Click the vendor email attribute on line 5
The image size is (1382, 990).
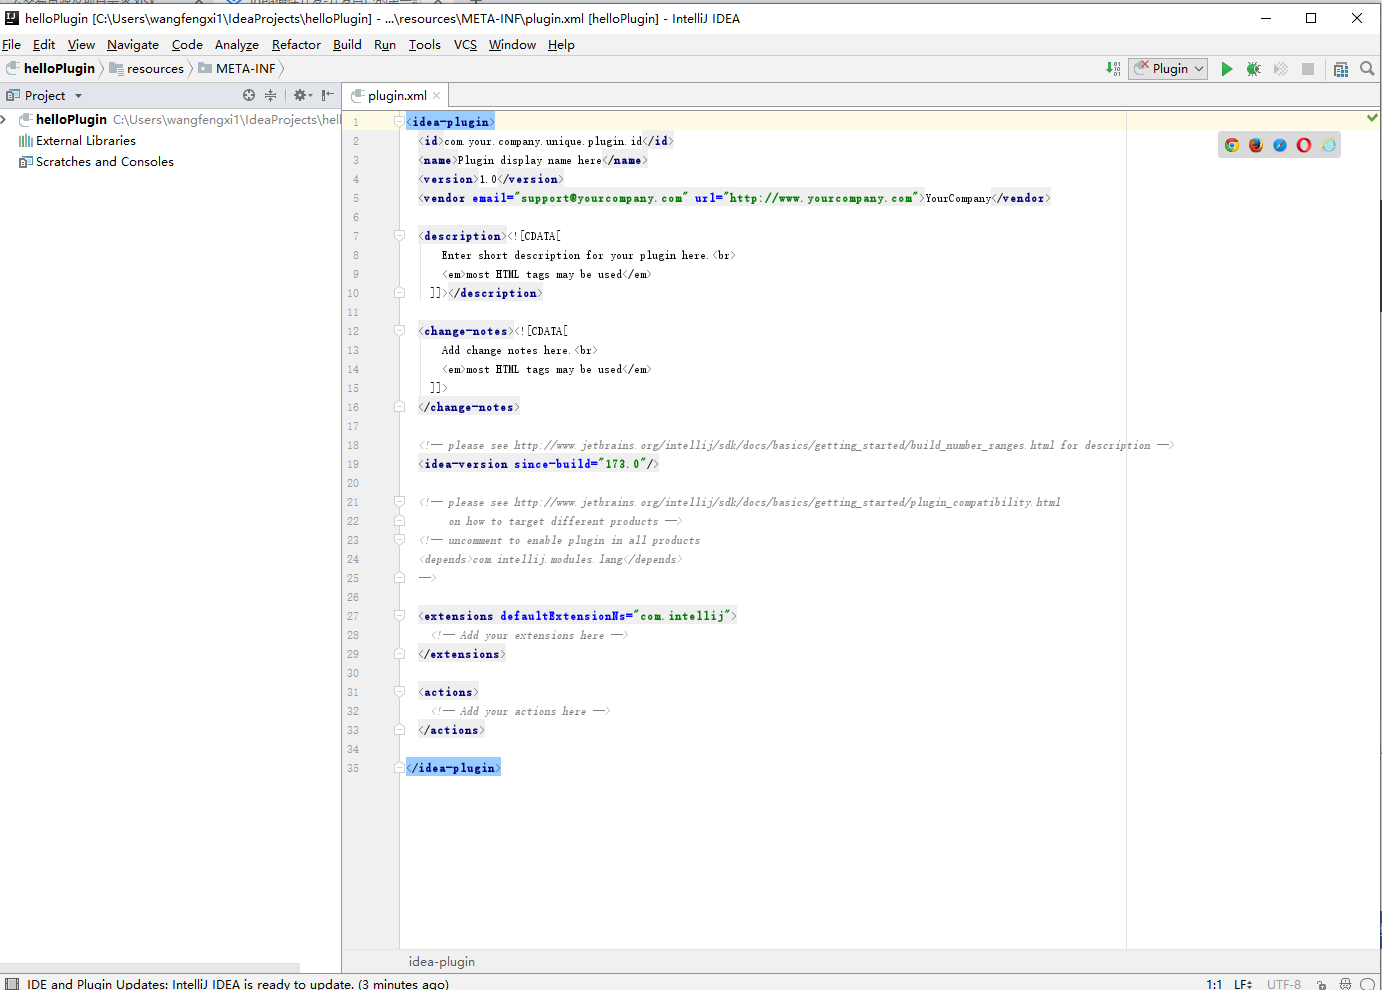[x=579, y=198]
